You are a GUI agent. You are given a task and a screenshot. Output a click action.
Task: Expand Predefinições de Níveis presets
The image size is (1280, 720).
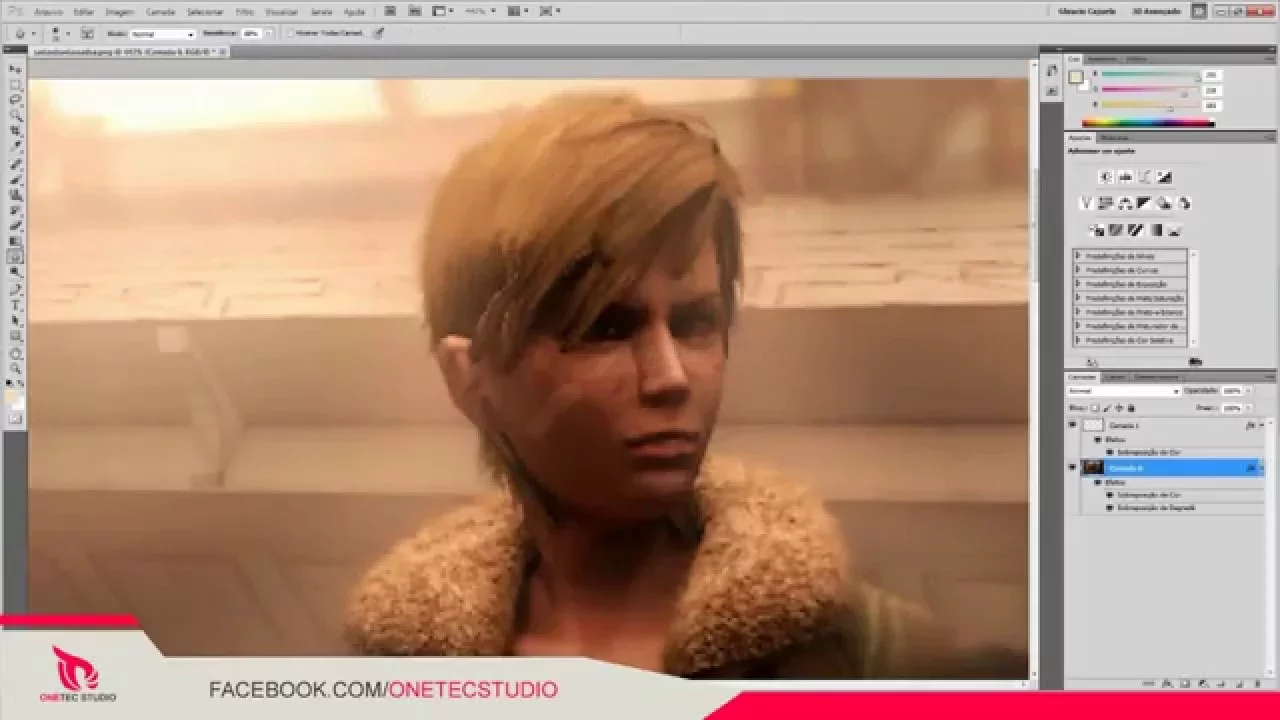tap(1079, 256)
